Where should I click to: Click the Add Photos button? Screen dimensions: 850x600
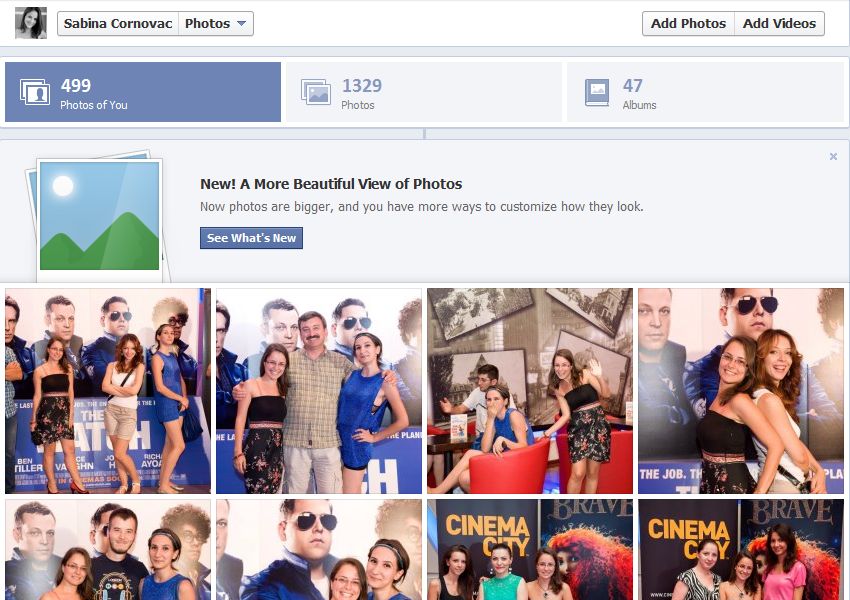coord(688,24)
